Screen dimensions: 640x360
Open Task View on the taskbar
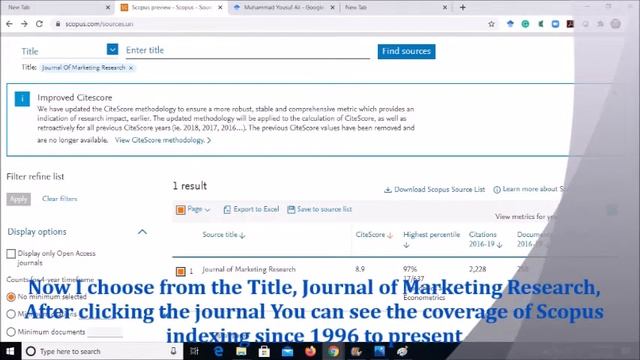tap(195, 351)
